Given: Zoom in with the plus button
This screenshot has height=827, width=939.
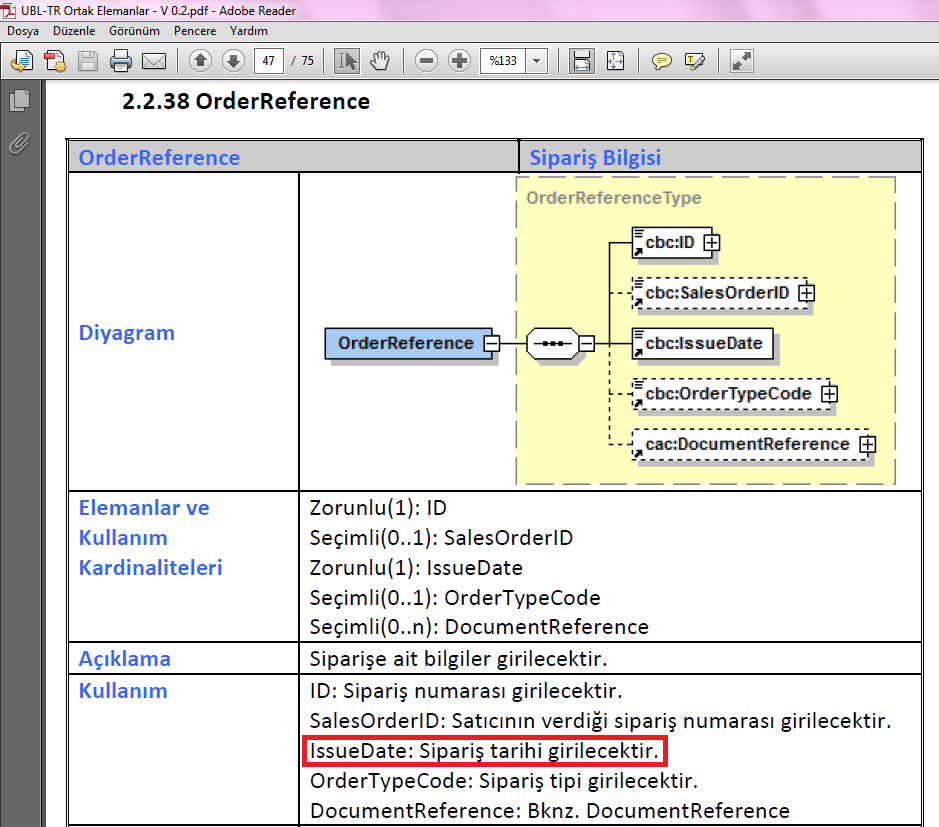Looking at the screenshot, I should [459, 61].
